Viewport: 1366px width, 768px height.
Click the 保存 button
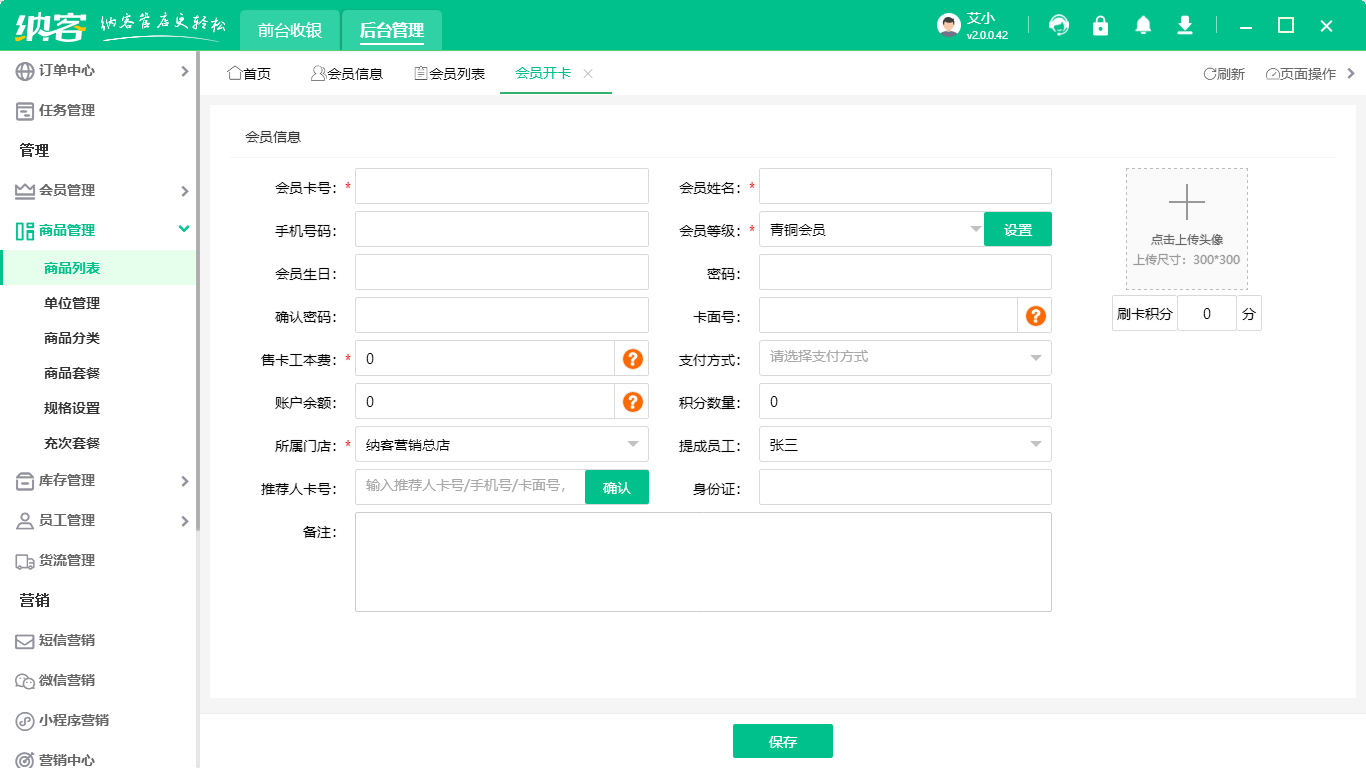(783, 741)
